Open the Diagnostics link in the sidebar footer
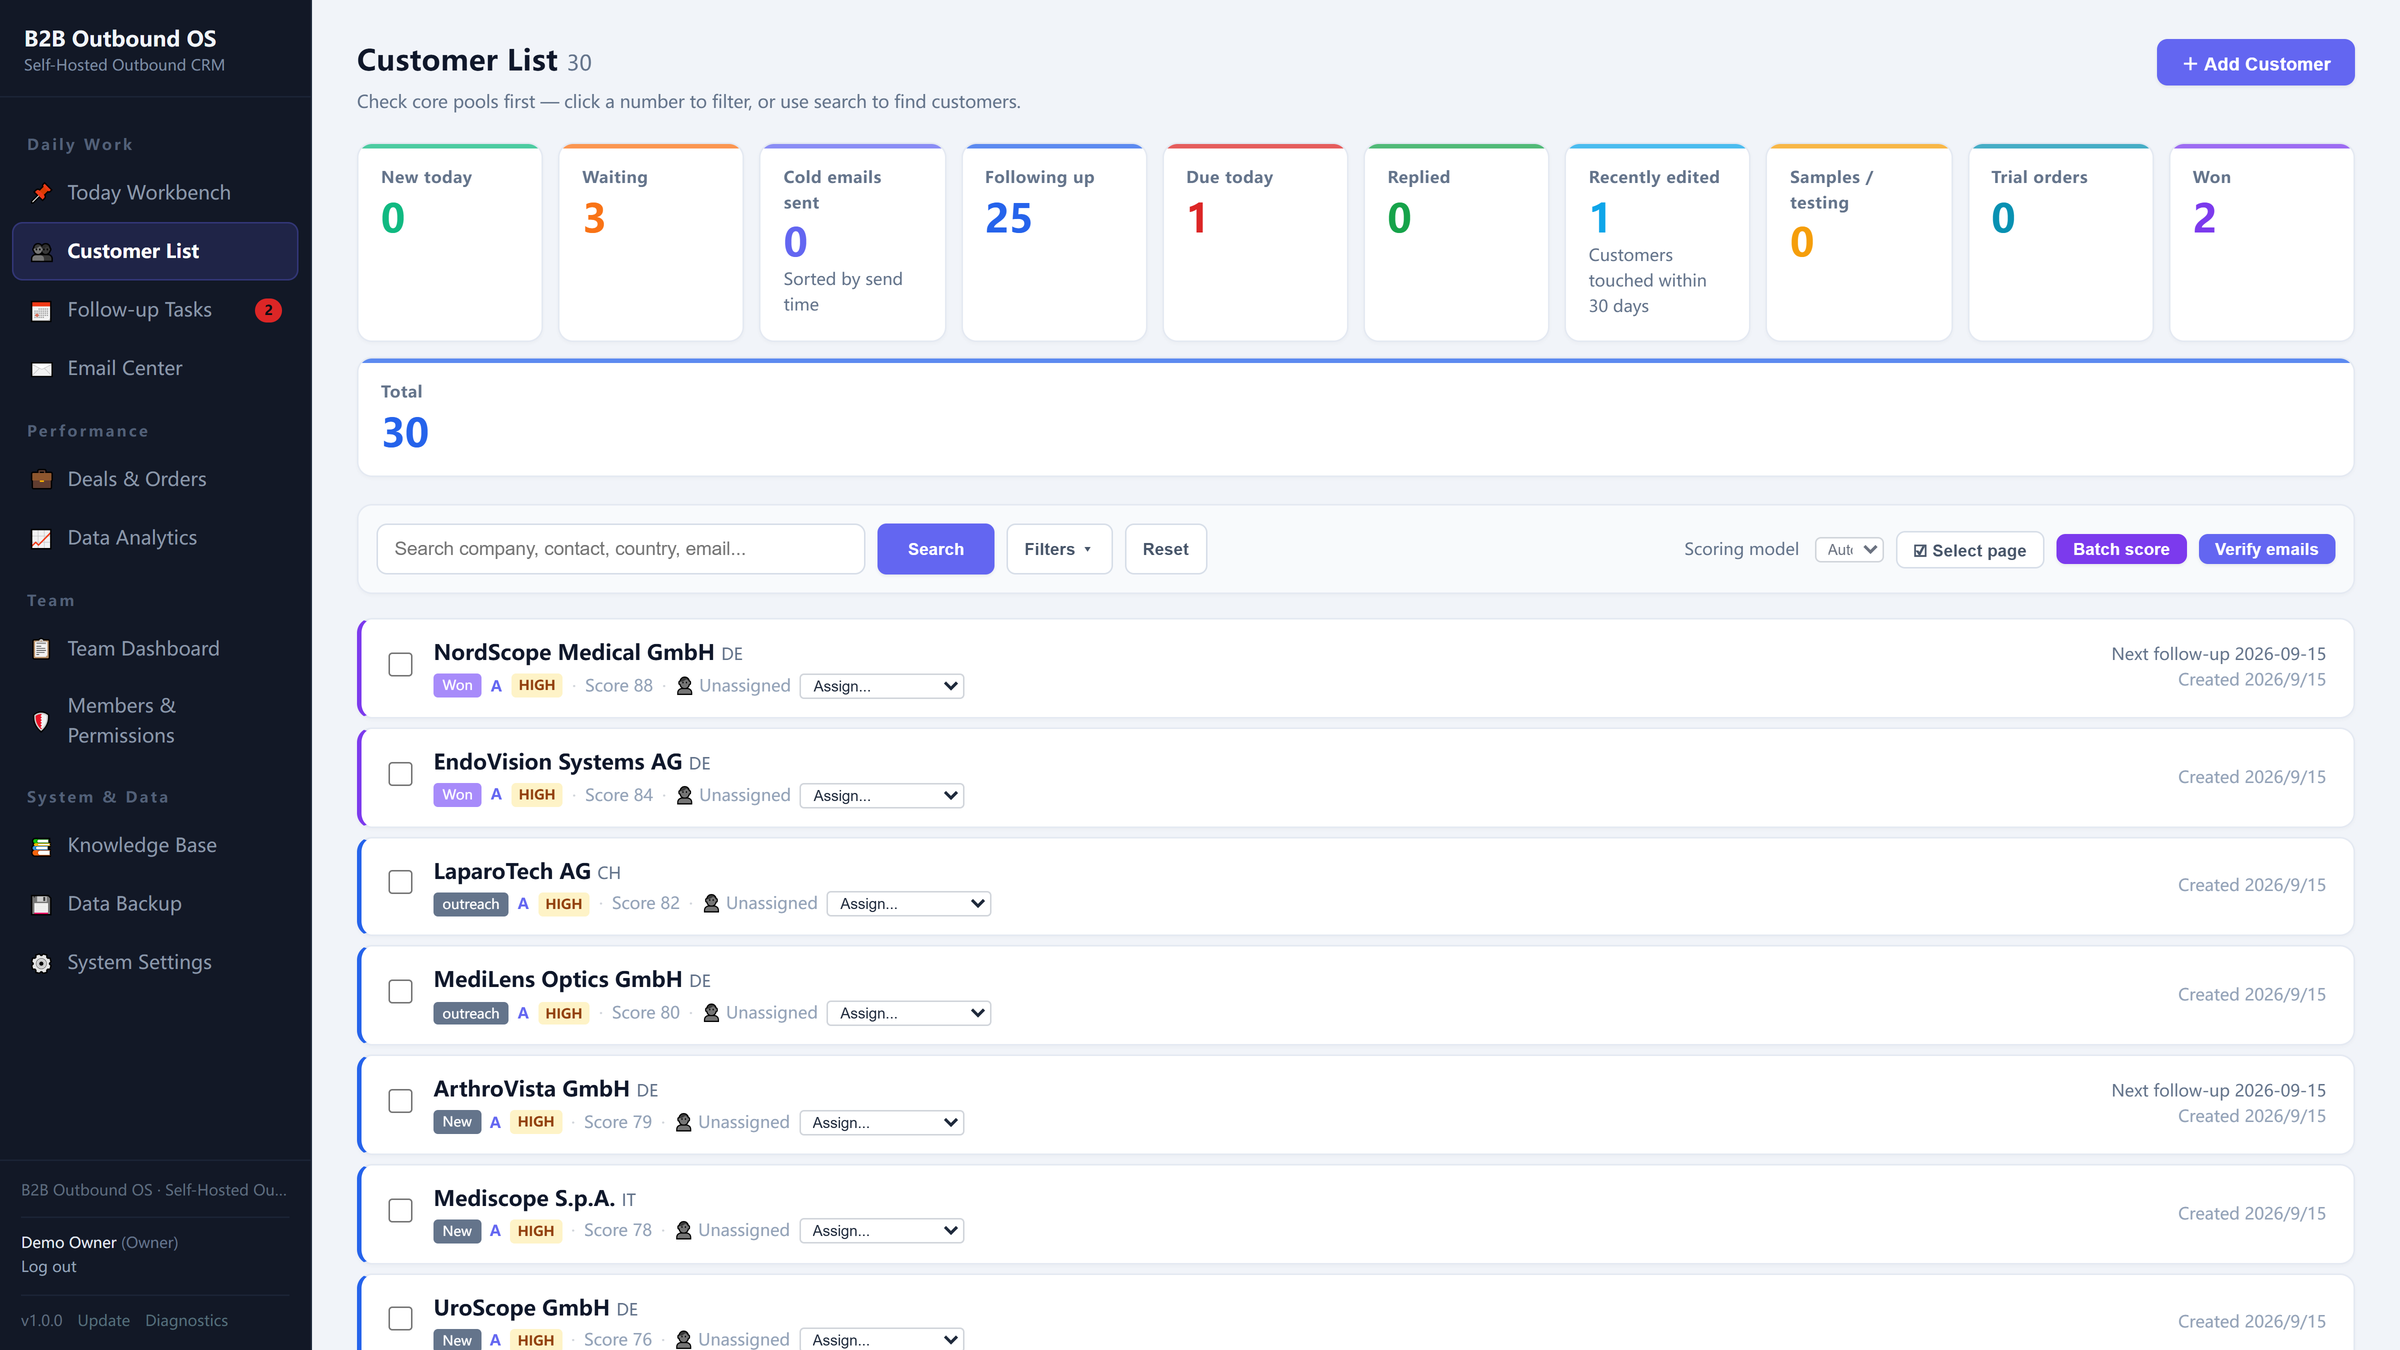This screenshot has width=2400, height=1350. tap(186, 1321)
